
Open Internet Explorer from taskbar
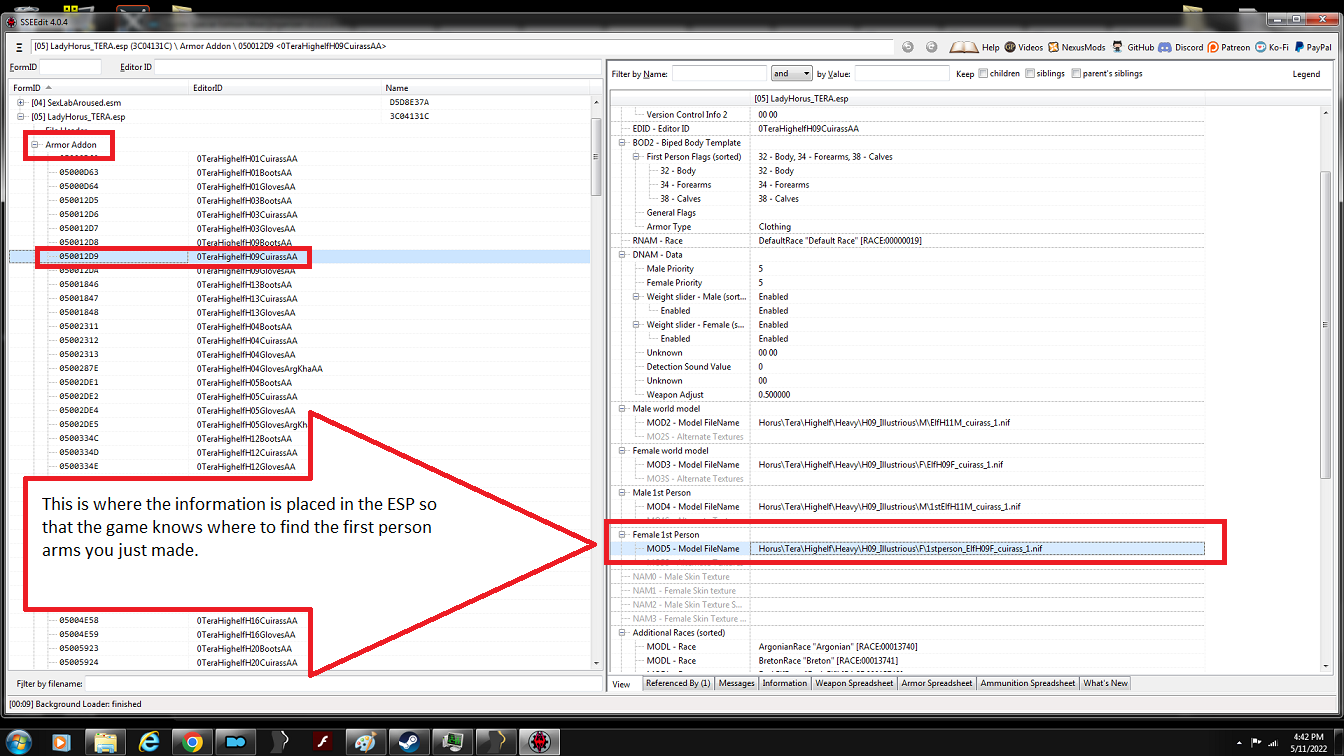[149, 742]
